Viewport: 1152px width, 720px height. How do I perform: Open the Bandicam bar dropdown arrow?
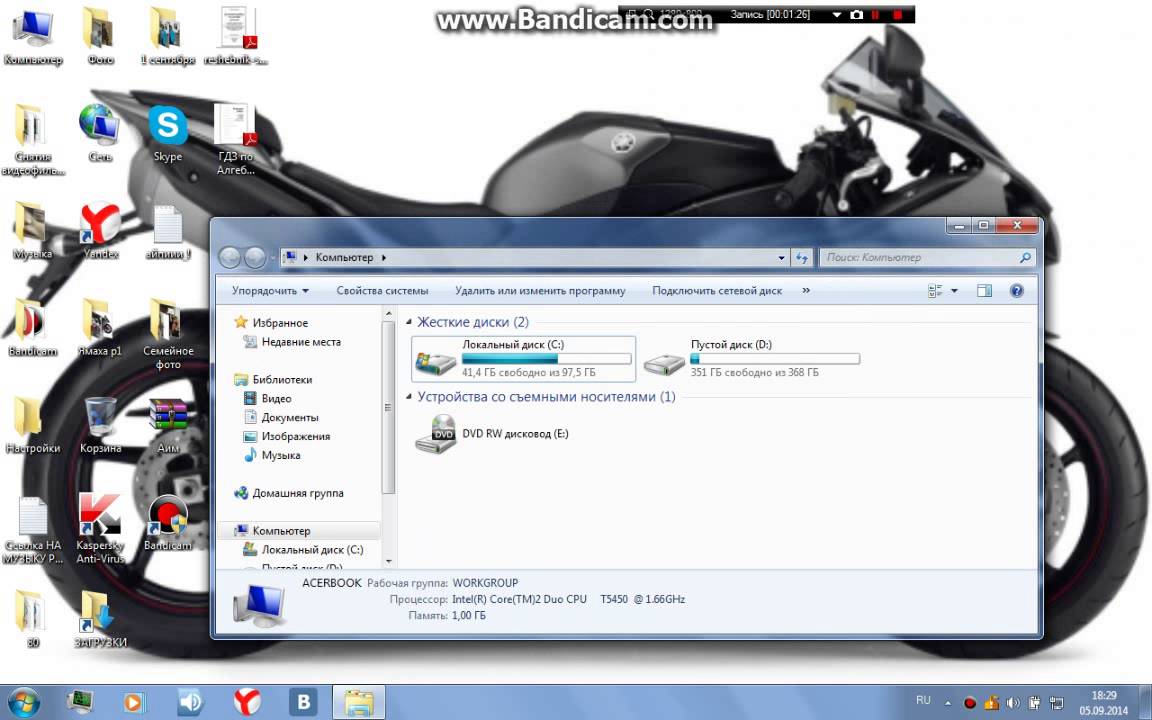(x=836, y=15)
